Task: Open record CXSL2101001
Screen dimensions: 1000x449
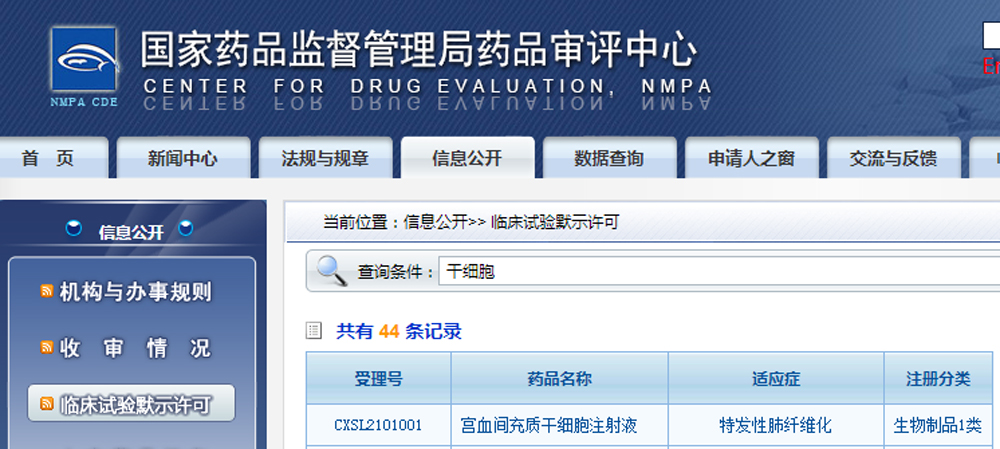Action: pos(378,426)
